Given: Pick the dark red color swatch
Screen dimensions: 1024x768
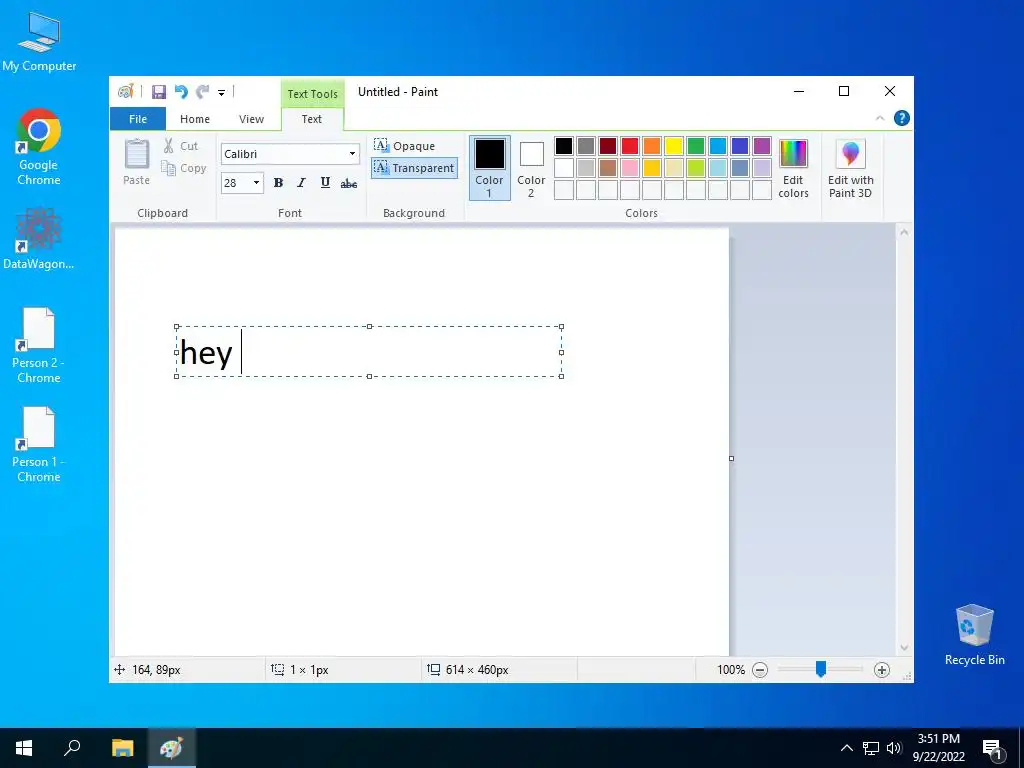Looking at the screenshot, I should coord(608,146).
